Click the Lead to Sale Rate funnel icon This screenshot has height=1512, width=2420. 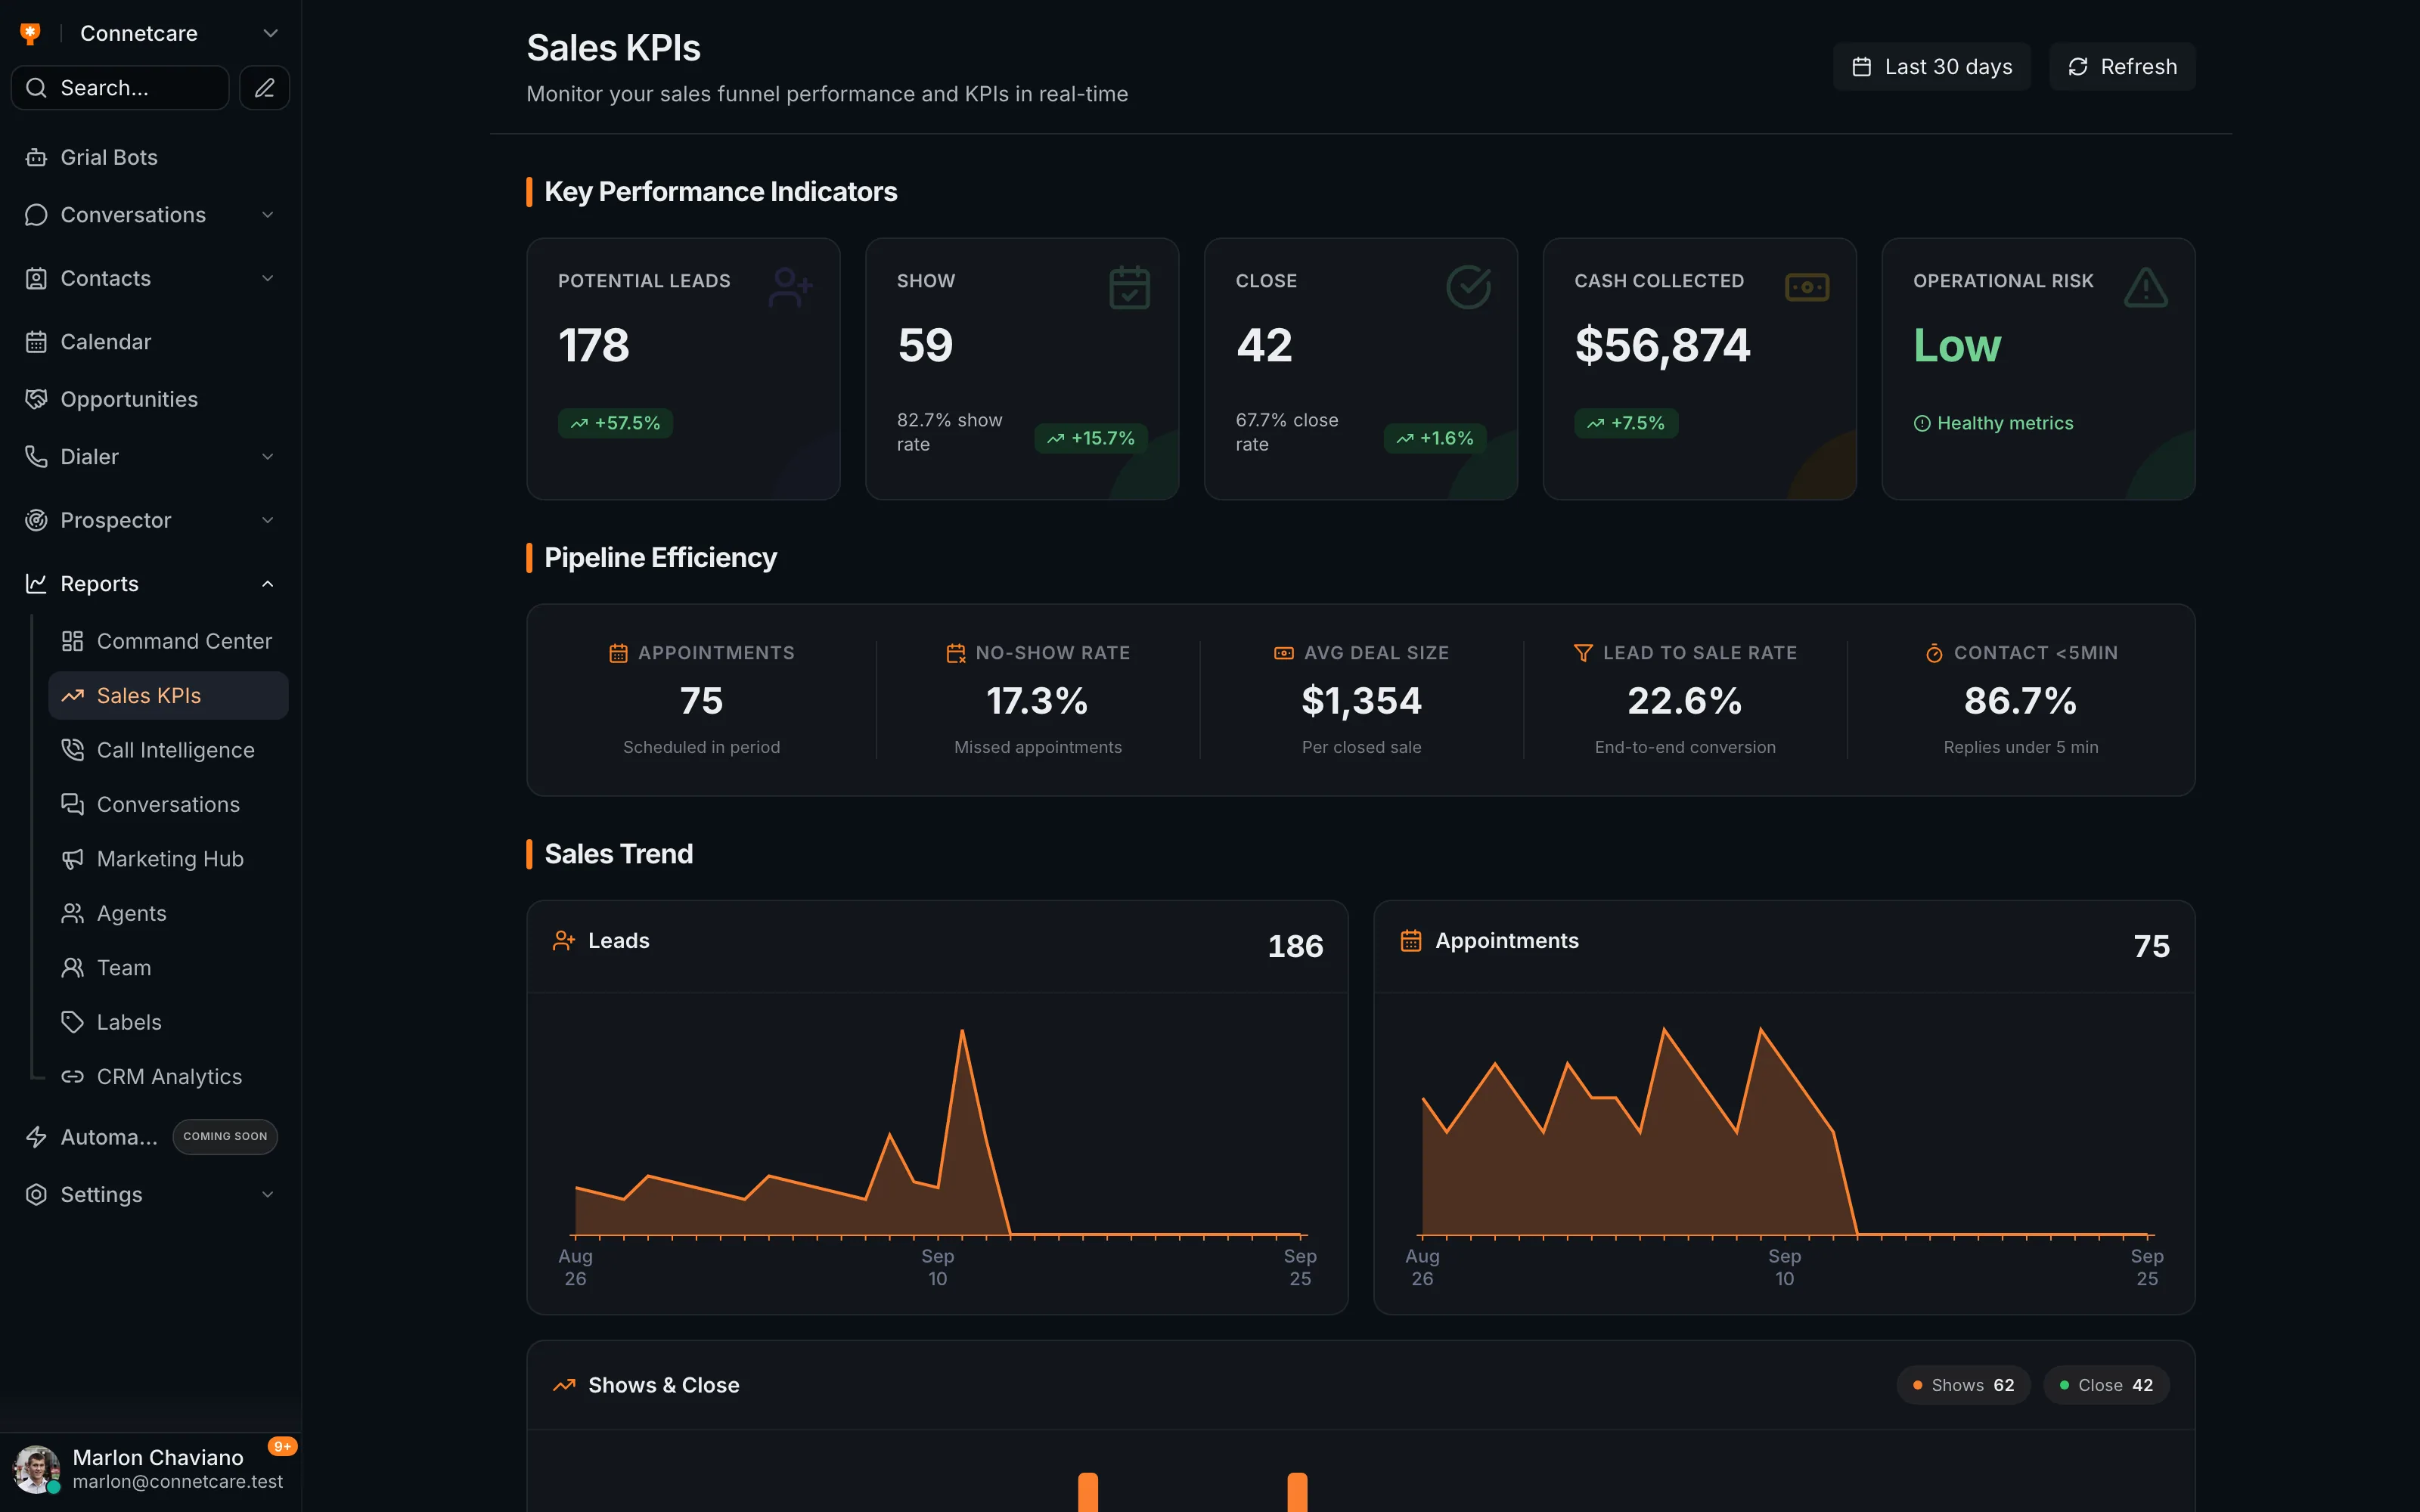(1583, 653)
